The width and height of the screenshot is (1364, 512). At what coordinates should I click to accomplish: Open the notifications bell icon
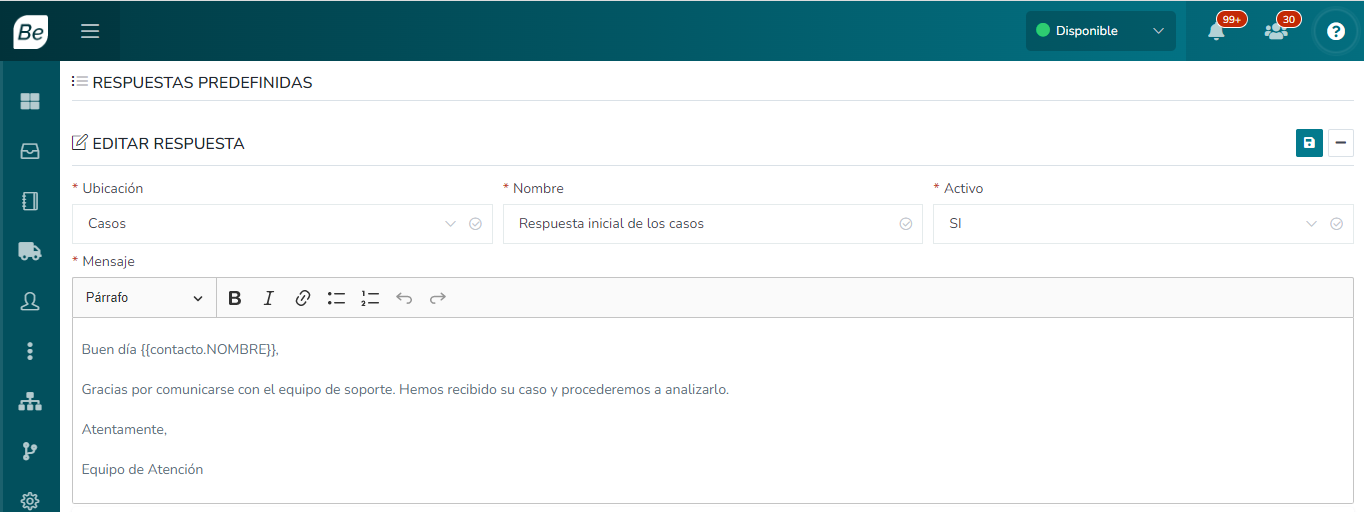click(x=1216, y=31)
